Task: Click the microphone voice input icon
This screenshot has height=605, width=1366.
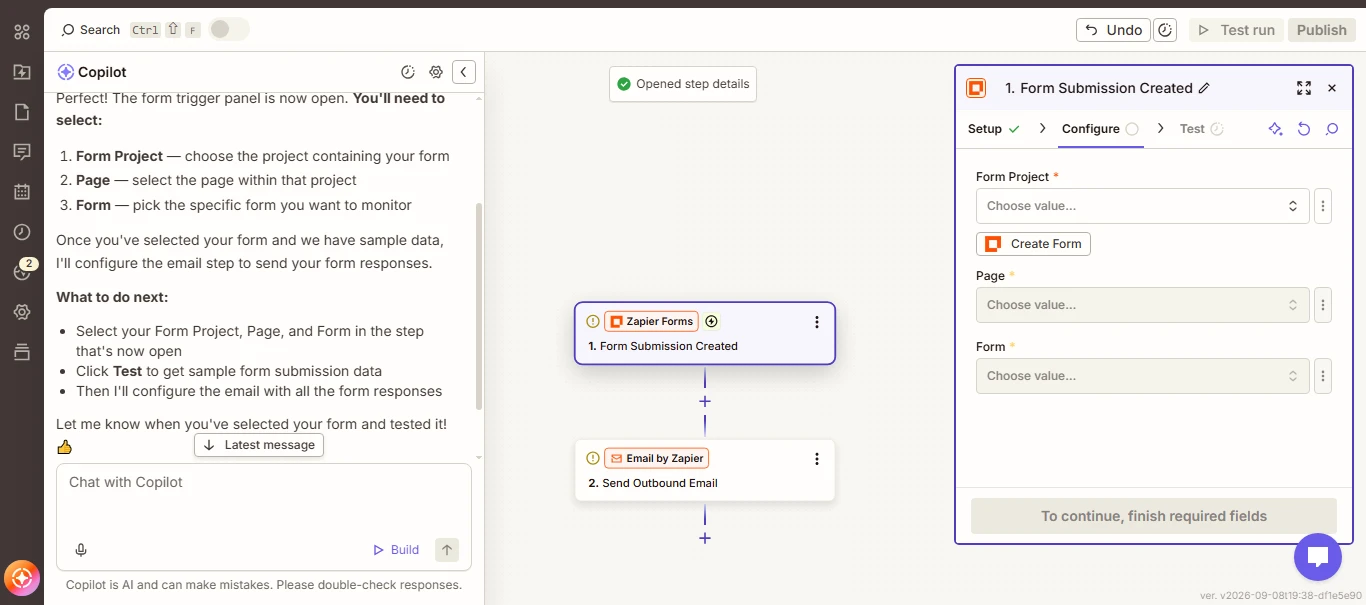Action: click(x=81, y=550)
